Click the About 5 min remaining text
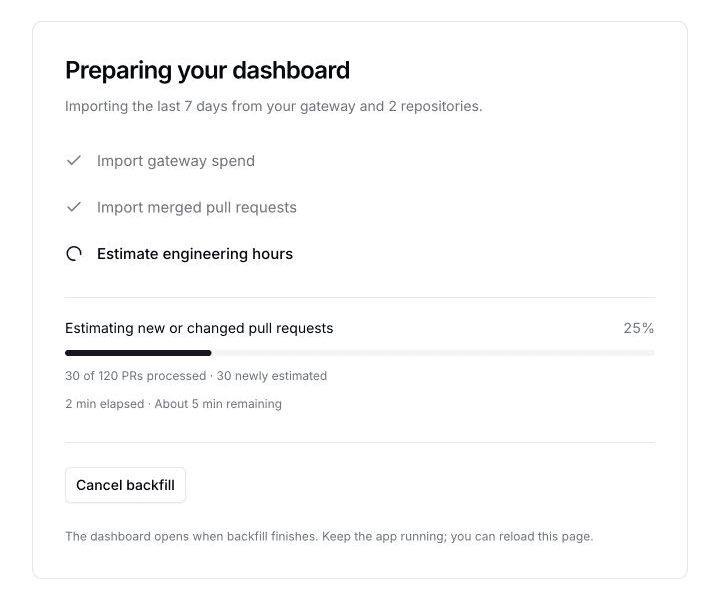 tap(218, 404)
